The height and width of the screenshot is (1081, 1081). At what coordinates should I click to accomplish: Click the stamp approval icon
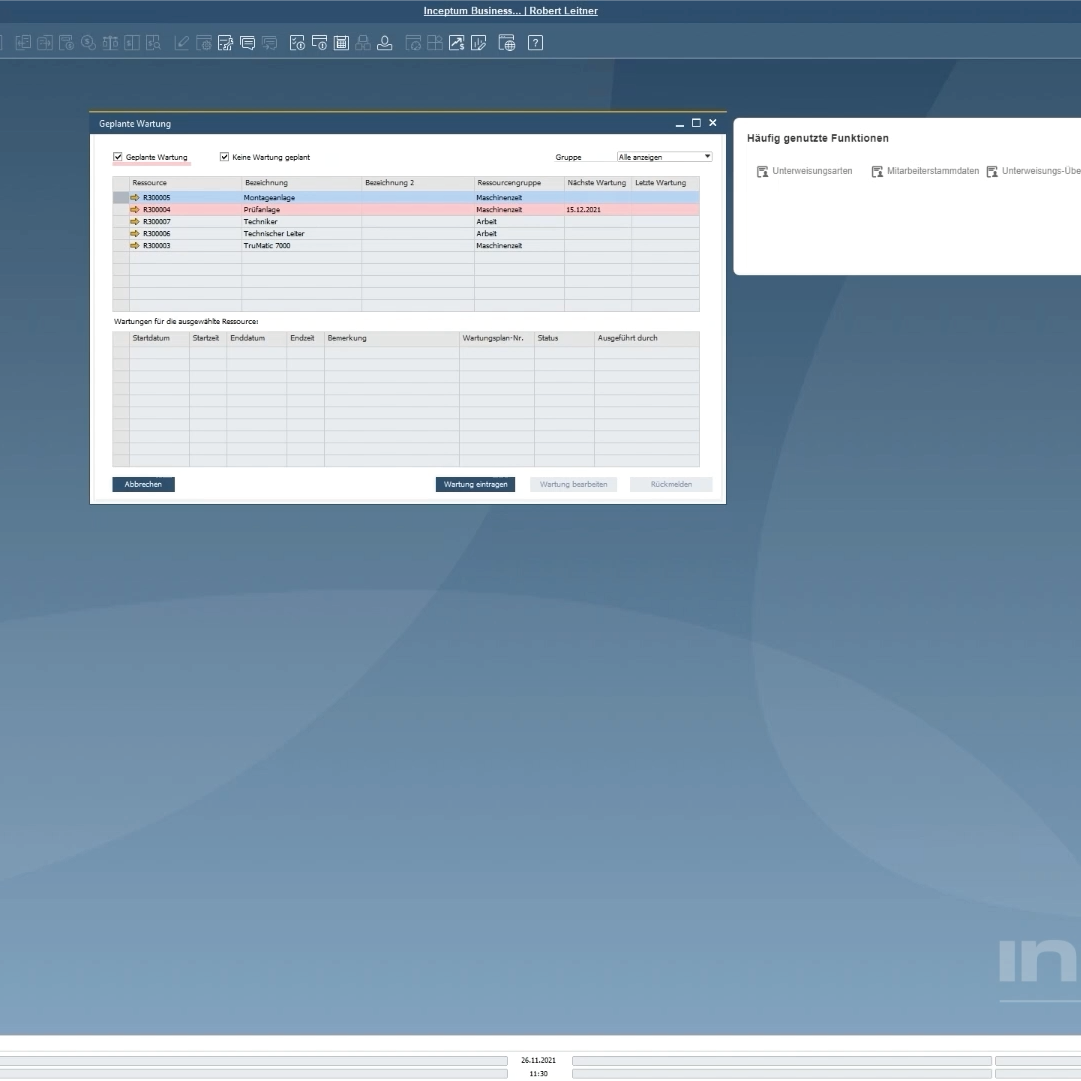[x=385, y=43]
